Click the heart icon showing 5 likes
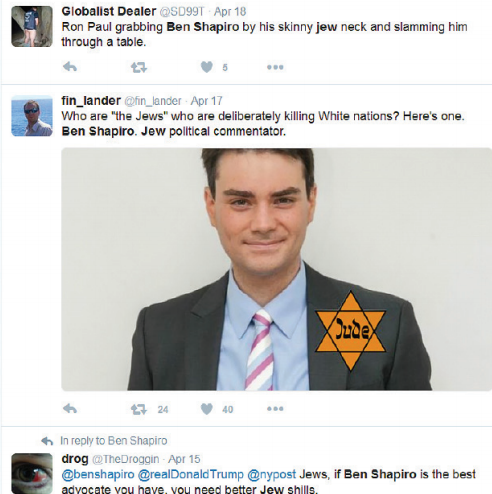The height and width of the screenshot is (494, 492). click(207, 67)
